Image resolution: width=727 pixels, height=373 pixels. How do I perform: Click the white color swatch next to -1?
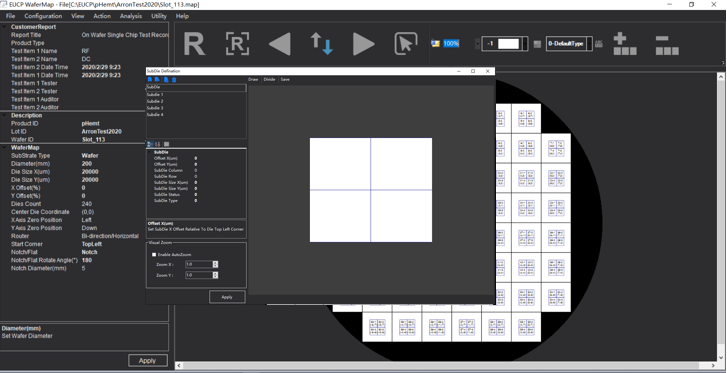tap(509, 44)
